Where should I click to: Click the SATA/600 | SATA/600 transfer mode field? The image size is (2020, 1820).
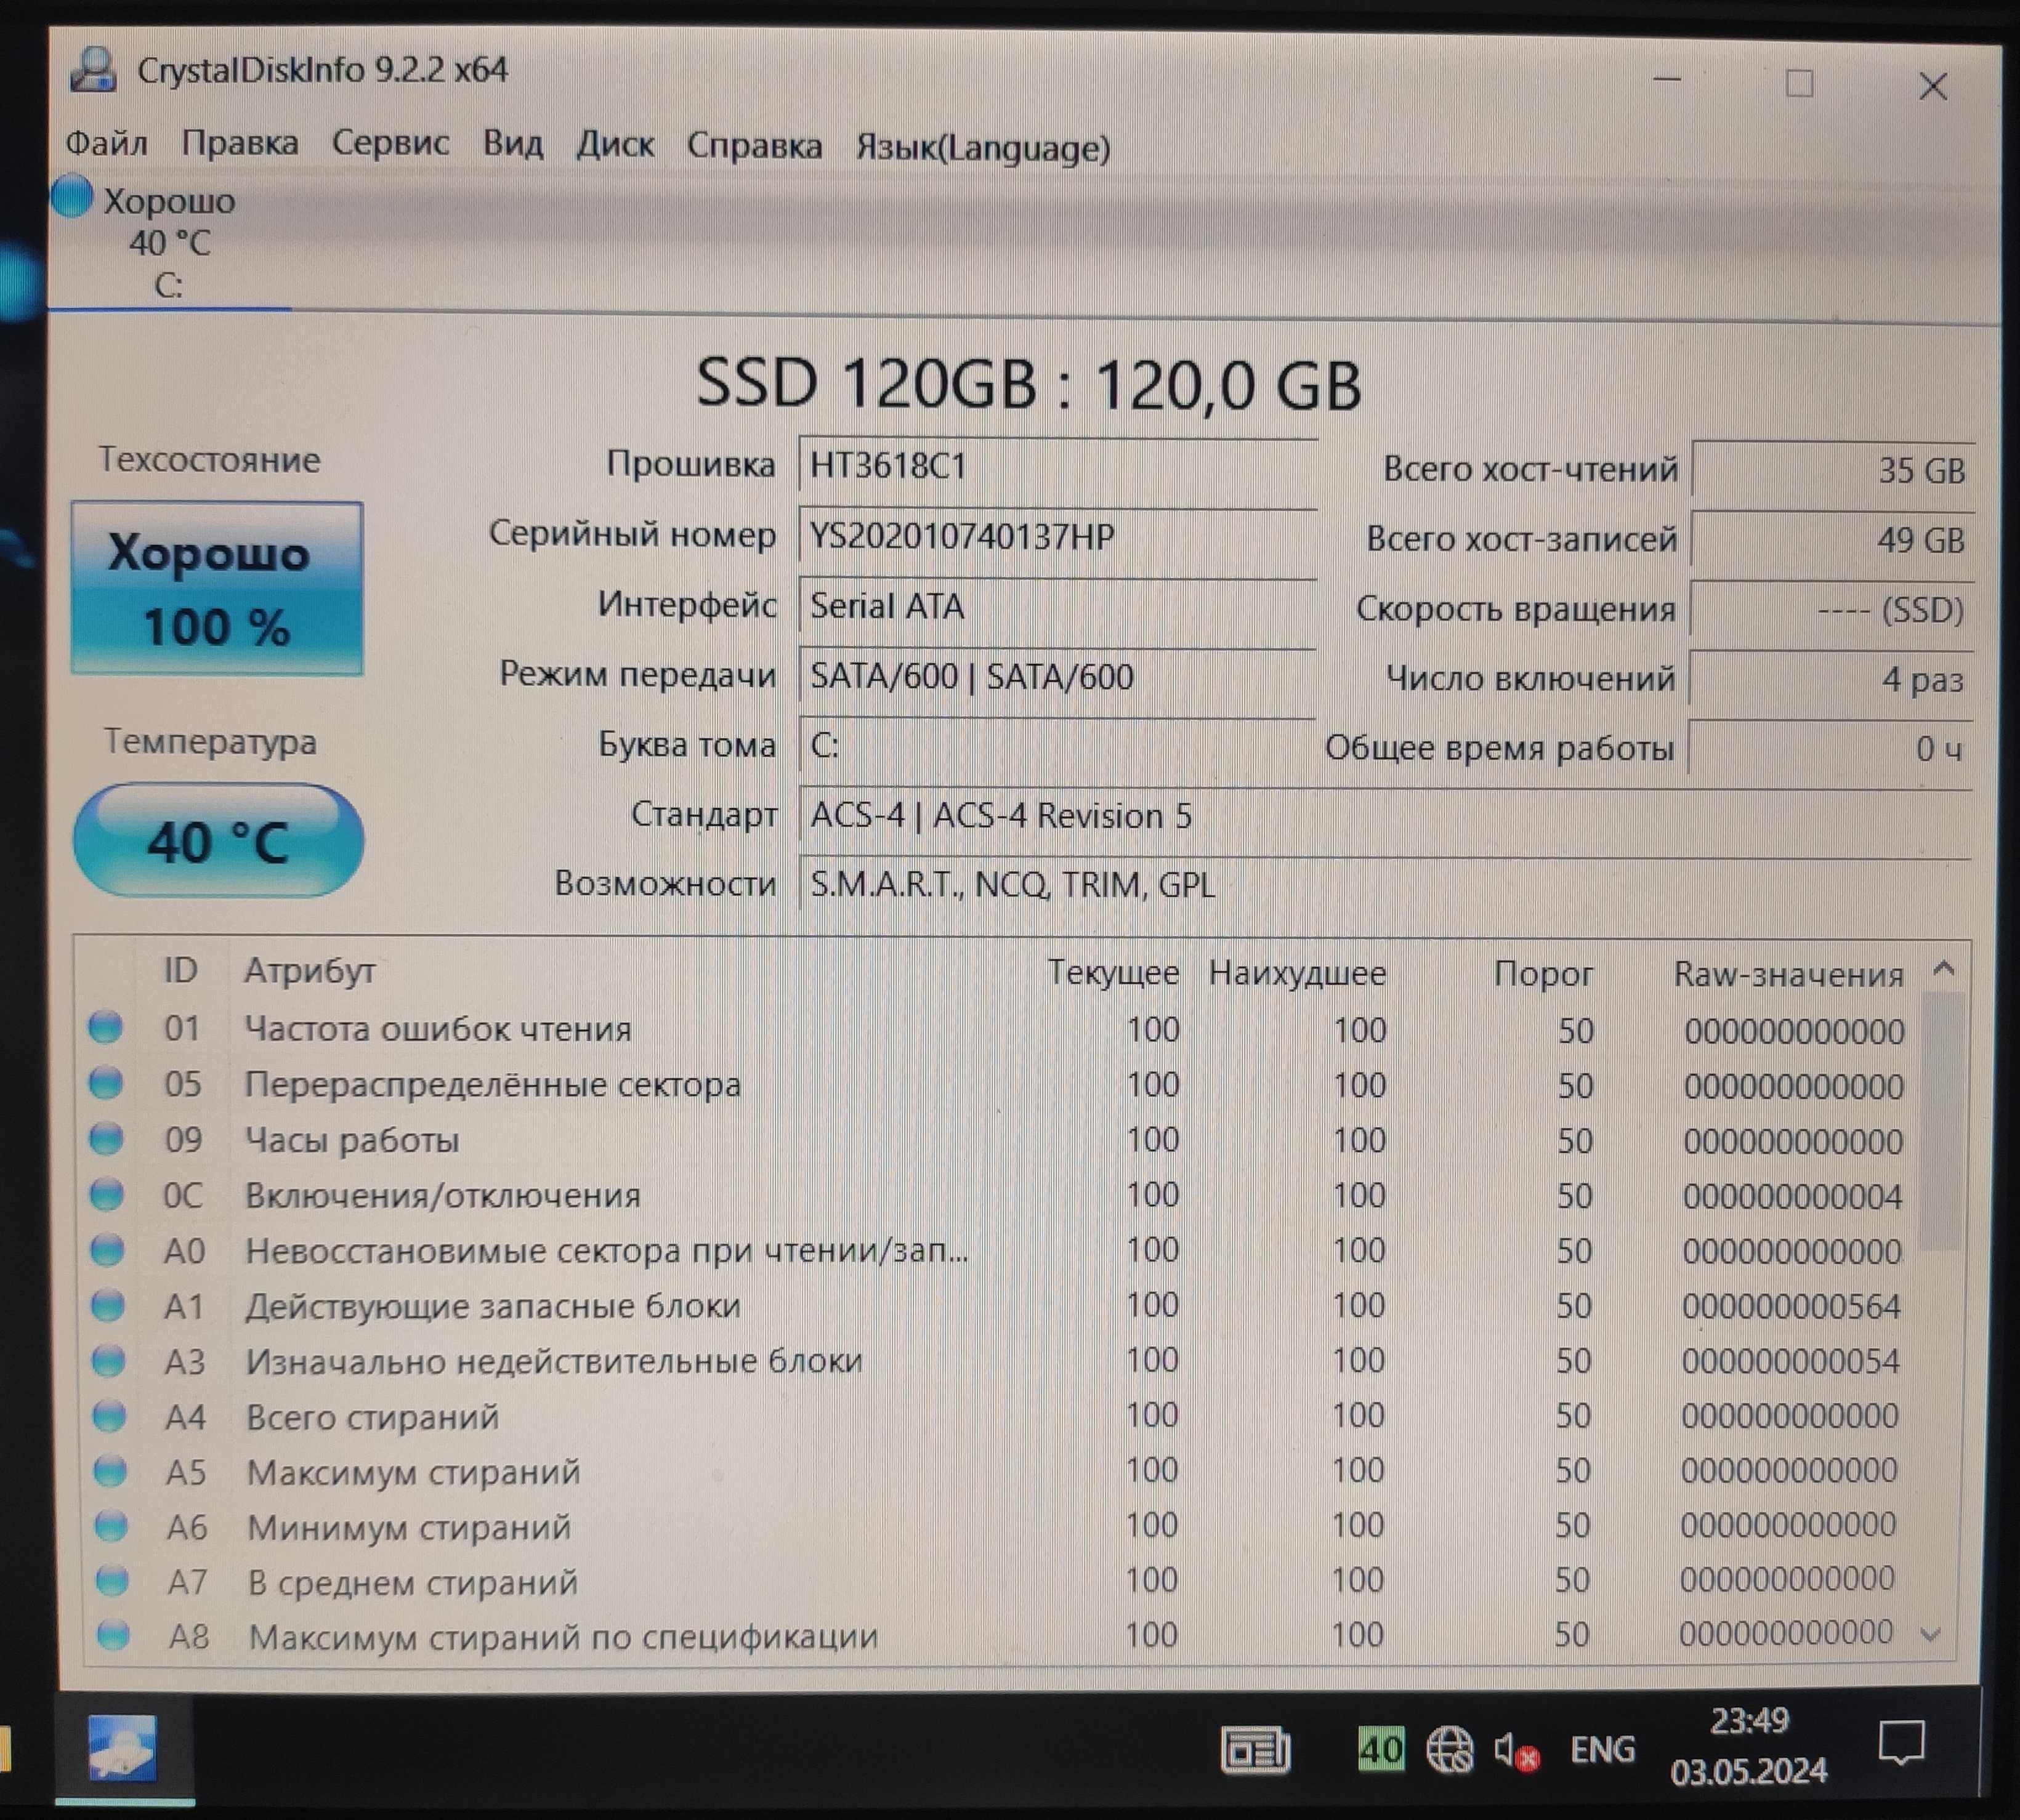click(x=1057, y=677)
